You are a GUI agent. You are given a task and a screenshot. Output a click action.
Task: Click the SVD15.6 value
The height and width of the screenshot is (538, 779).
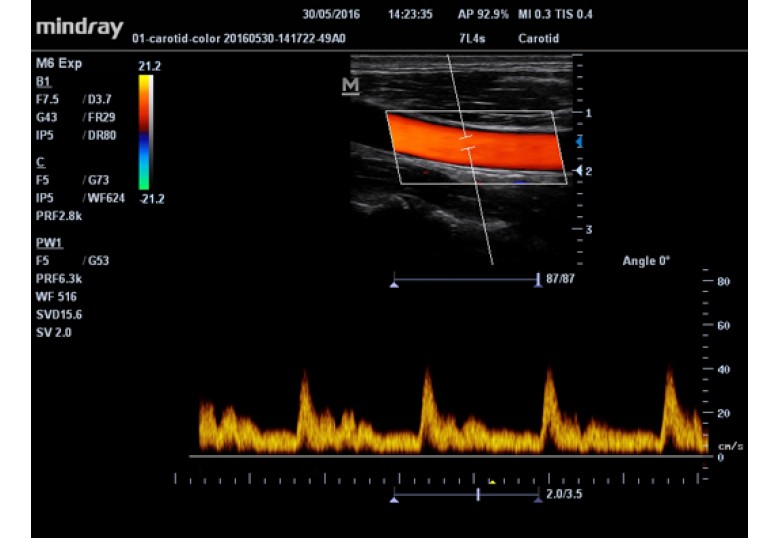[59, 314]
